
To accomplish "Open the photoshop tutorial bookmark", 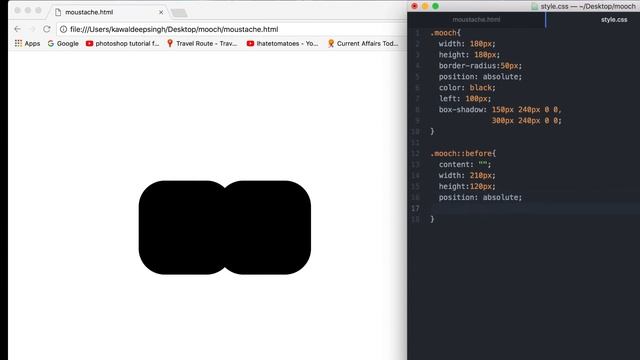I will (x=122, y=43).
